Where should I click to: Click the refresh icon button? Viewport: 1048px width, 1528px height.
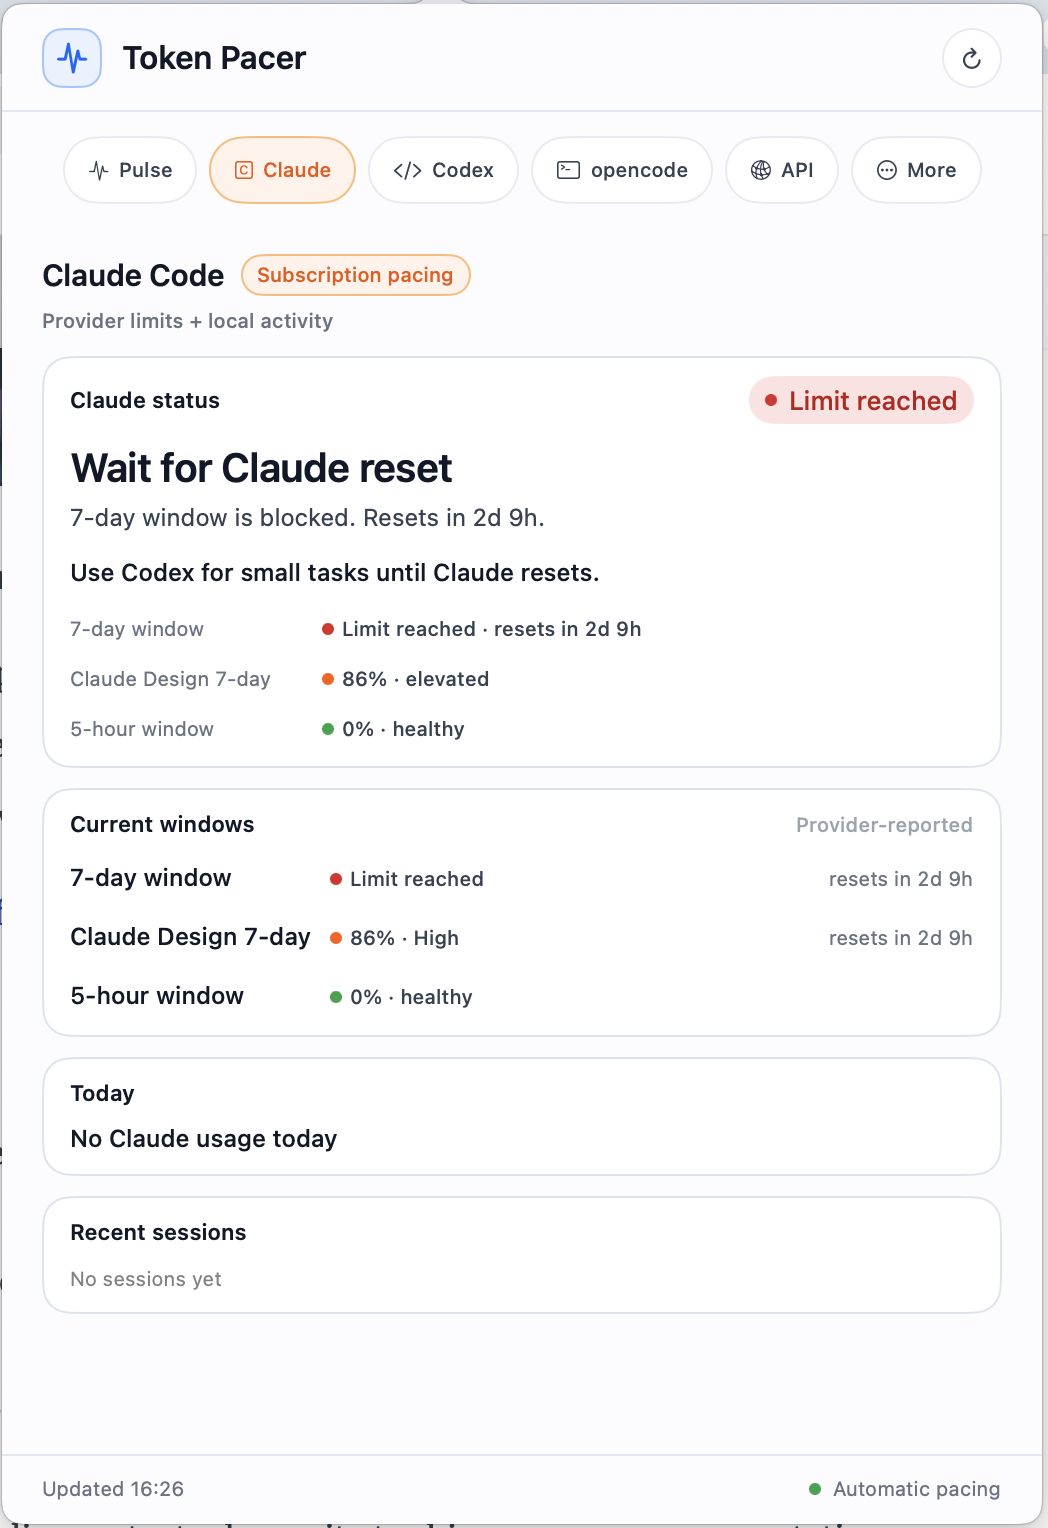pyautogui.click(x=971, y=58)
